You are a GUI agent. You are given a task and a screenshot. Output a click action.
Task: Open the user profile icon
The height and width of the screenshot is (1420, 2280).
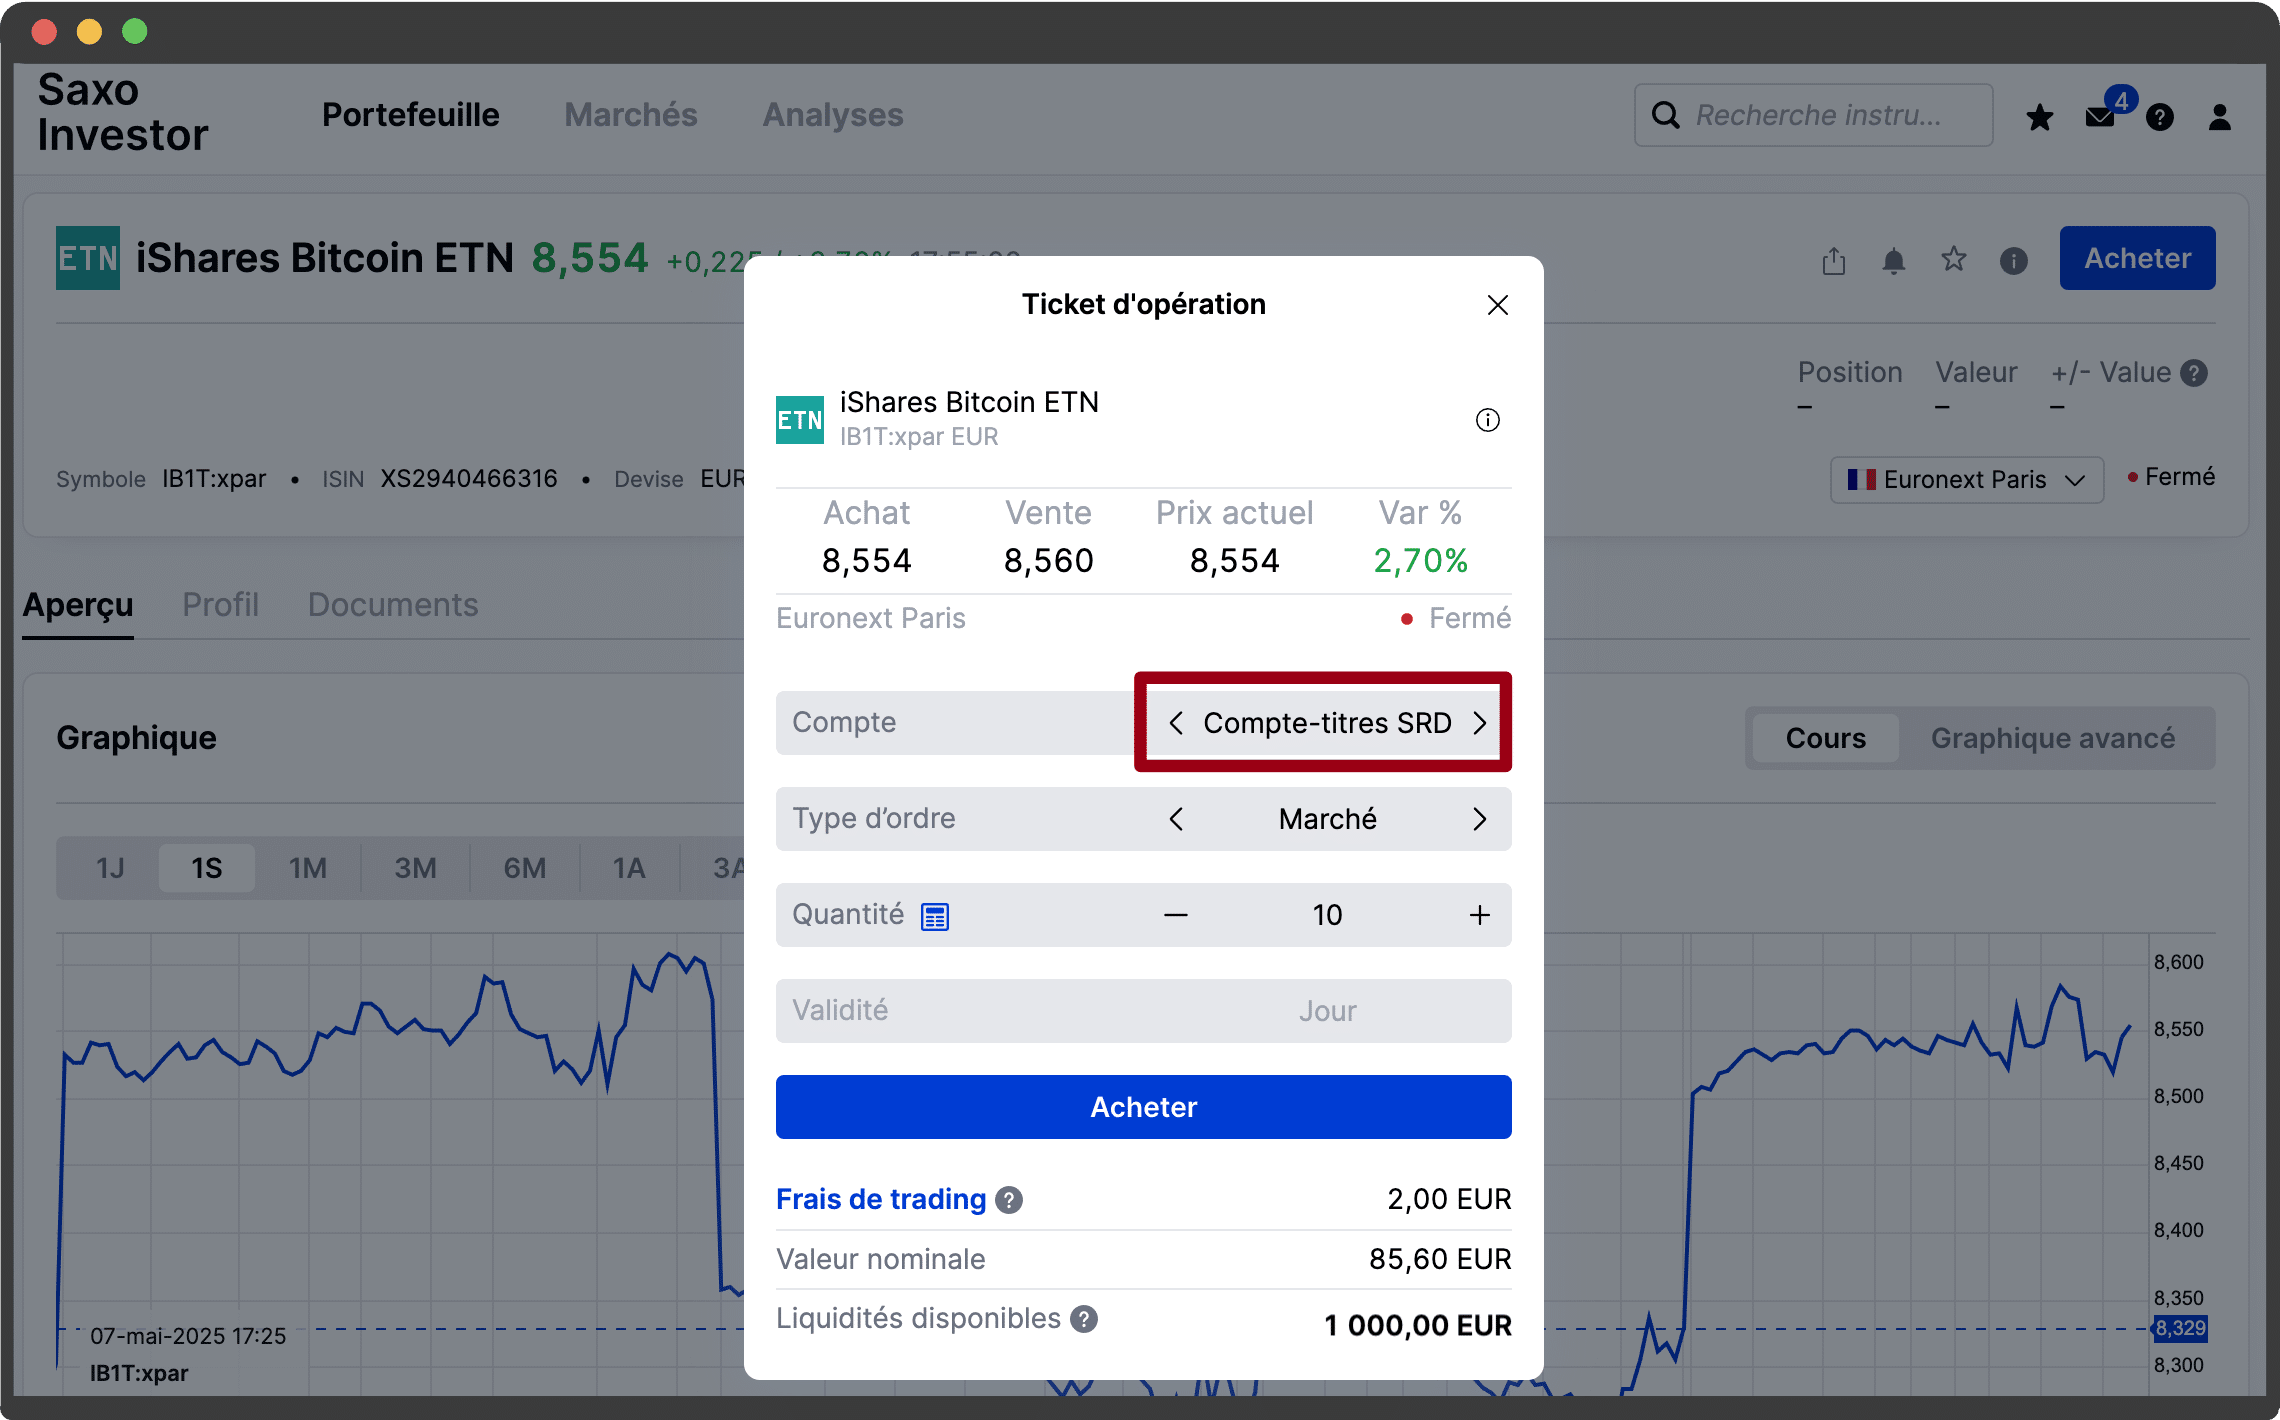point(2219,118)
